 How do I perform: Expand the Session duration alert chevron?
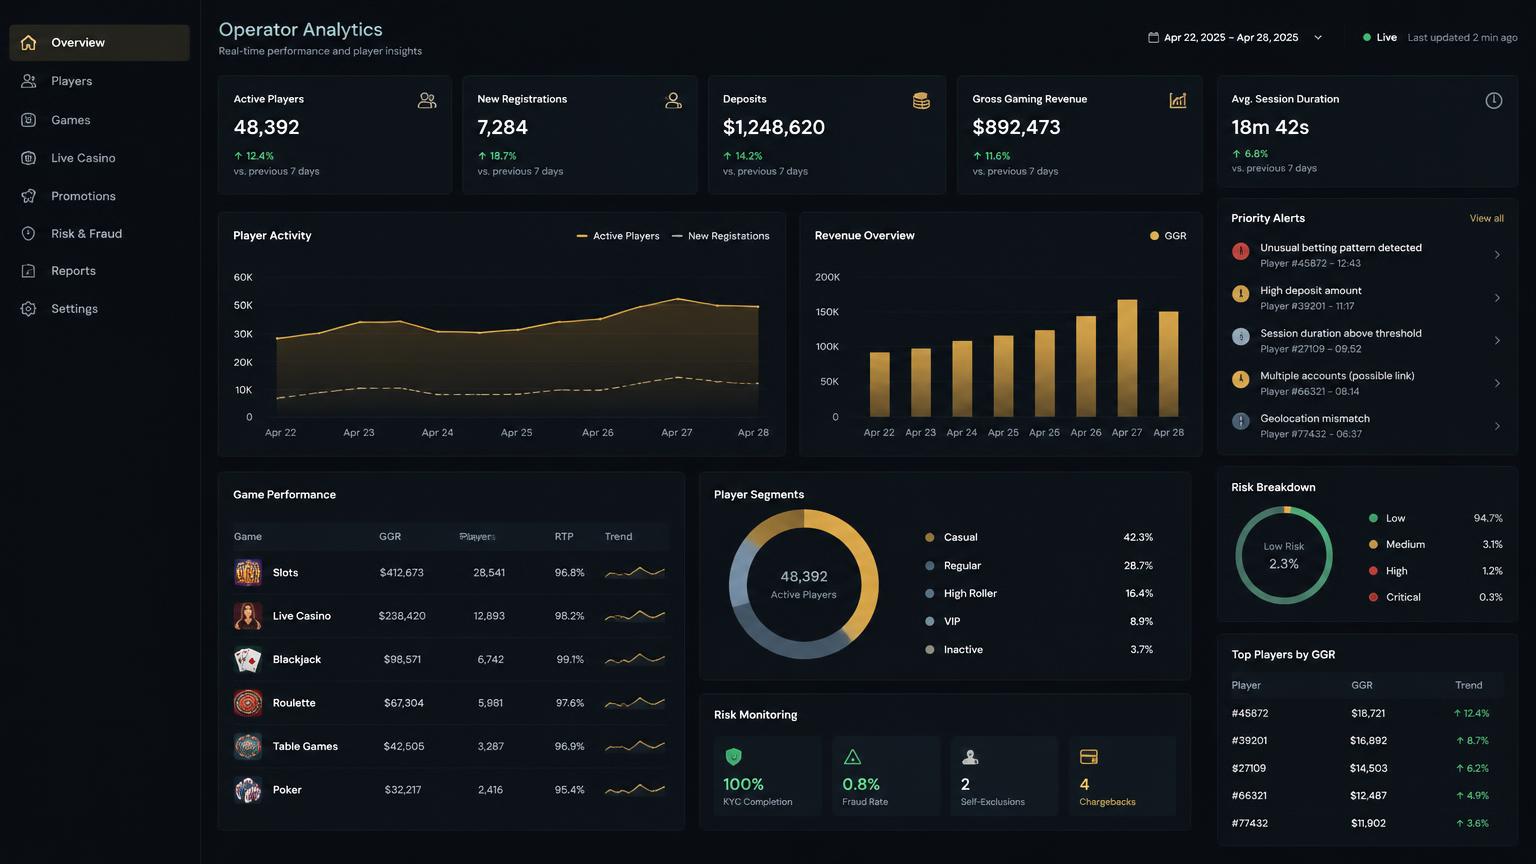[x=1497, y=341]
